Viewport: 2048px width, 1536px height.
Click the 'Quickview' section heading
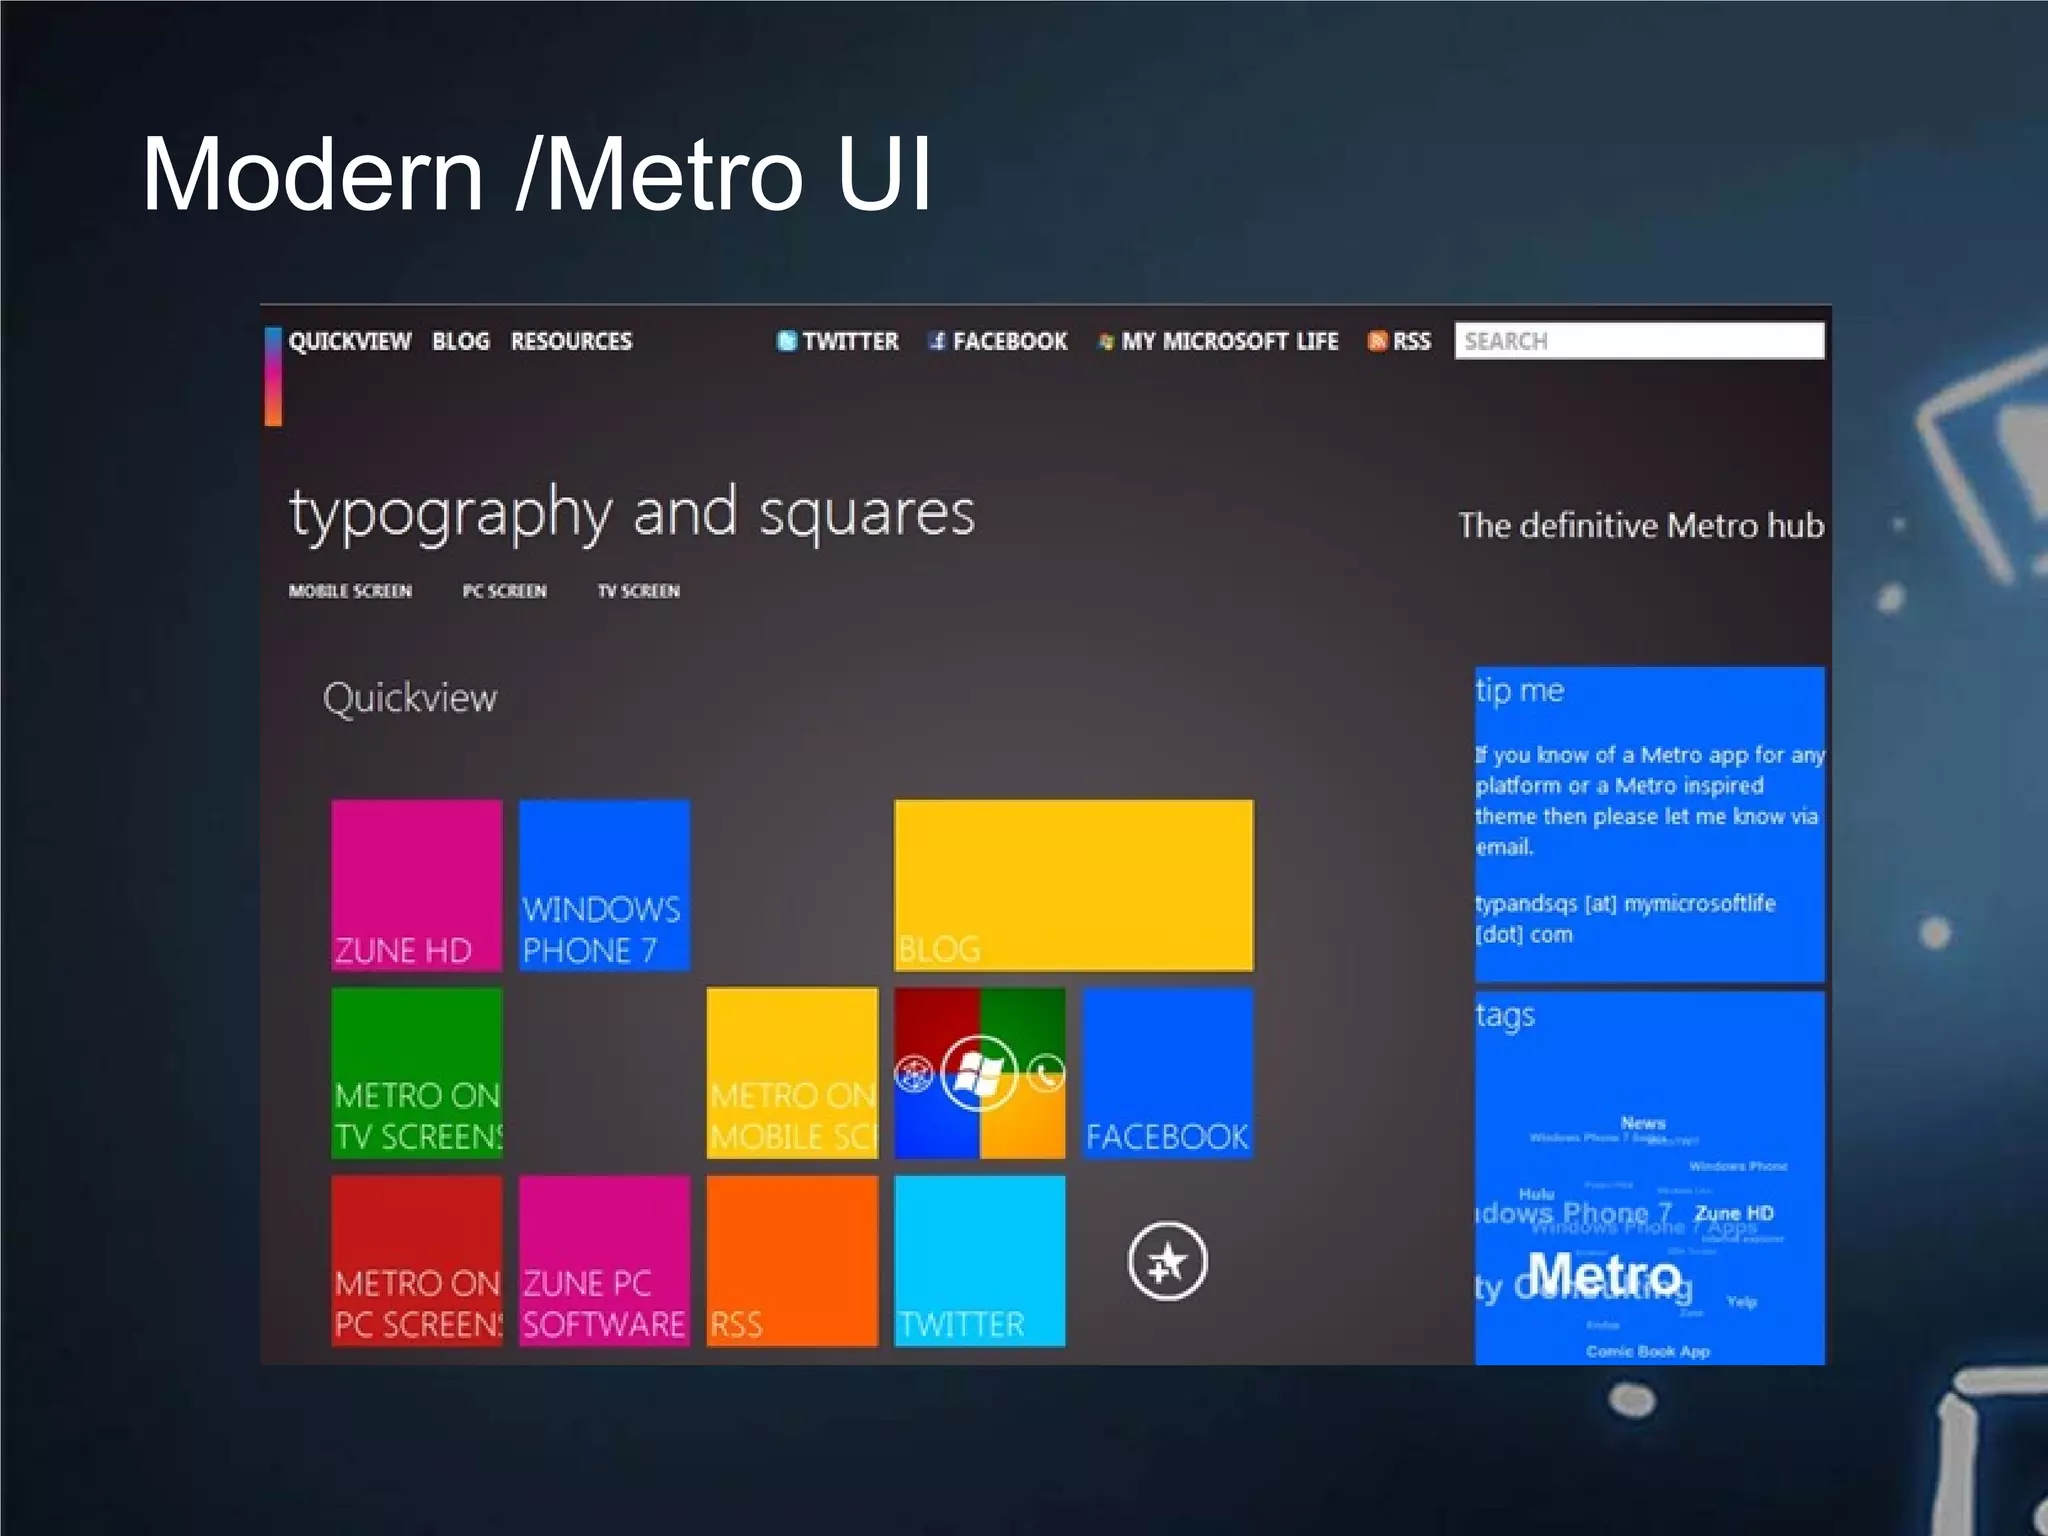(x=409, y=698)
